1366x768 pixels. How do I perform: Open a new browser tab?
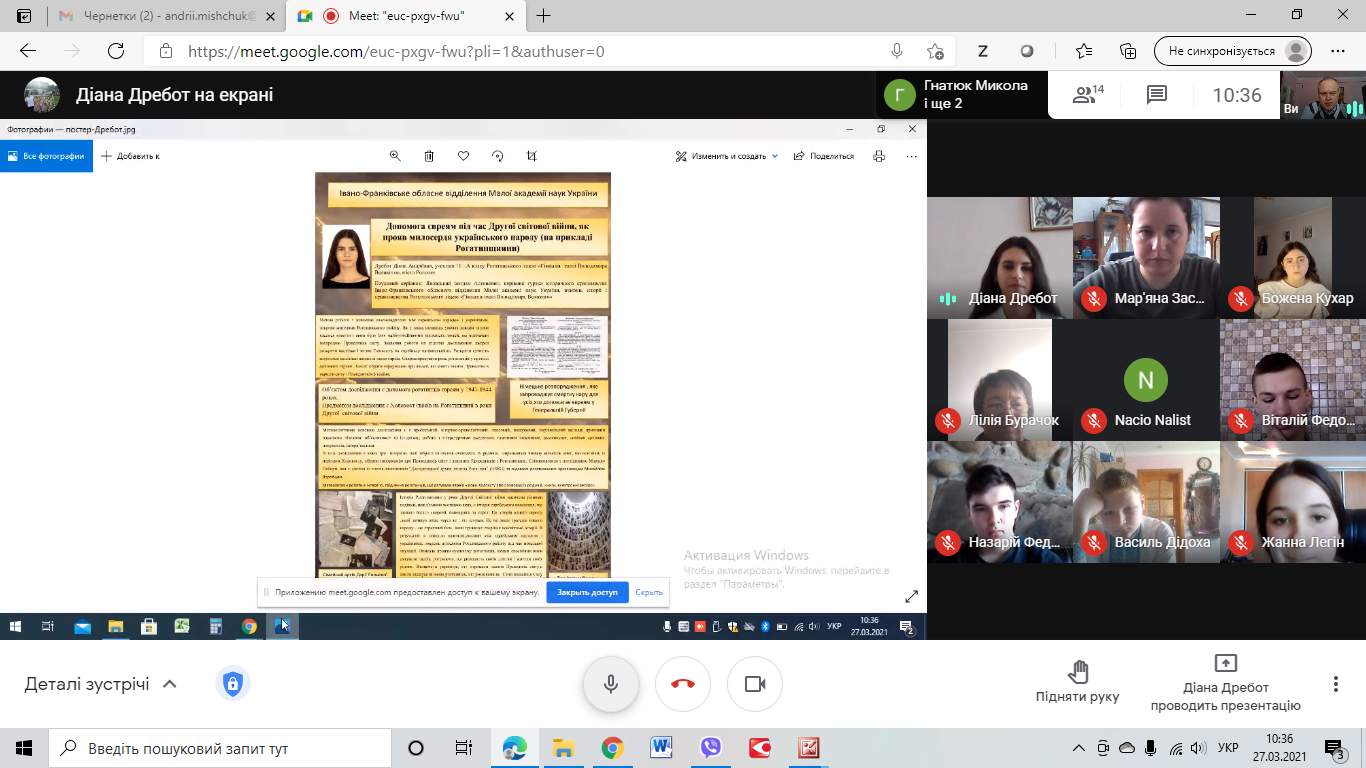pos(544,16)
